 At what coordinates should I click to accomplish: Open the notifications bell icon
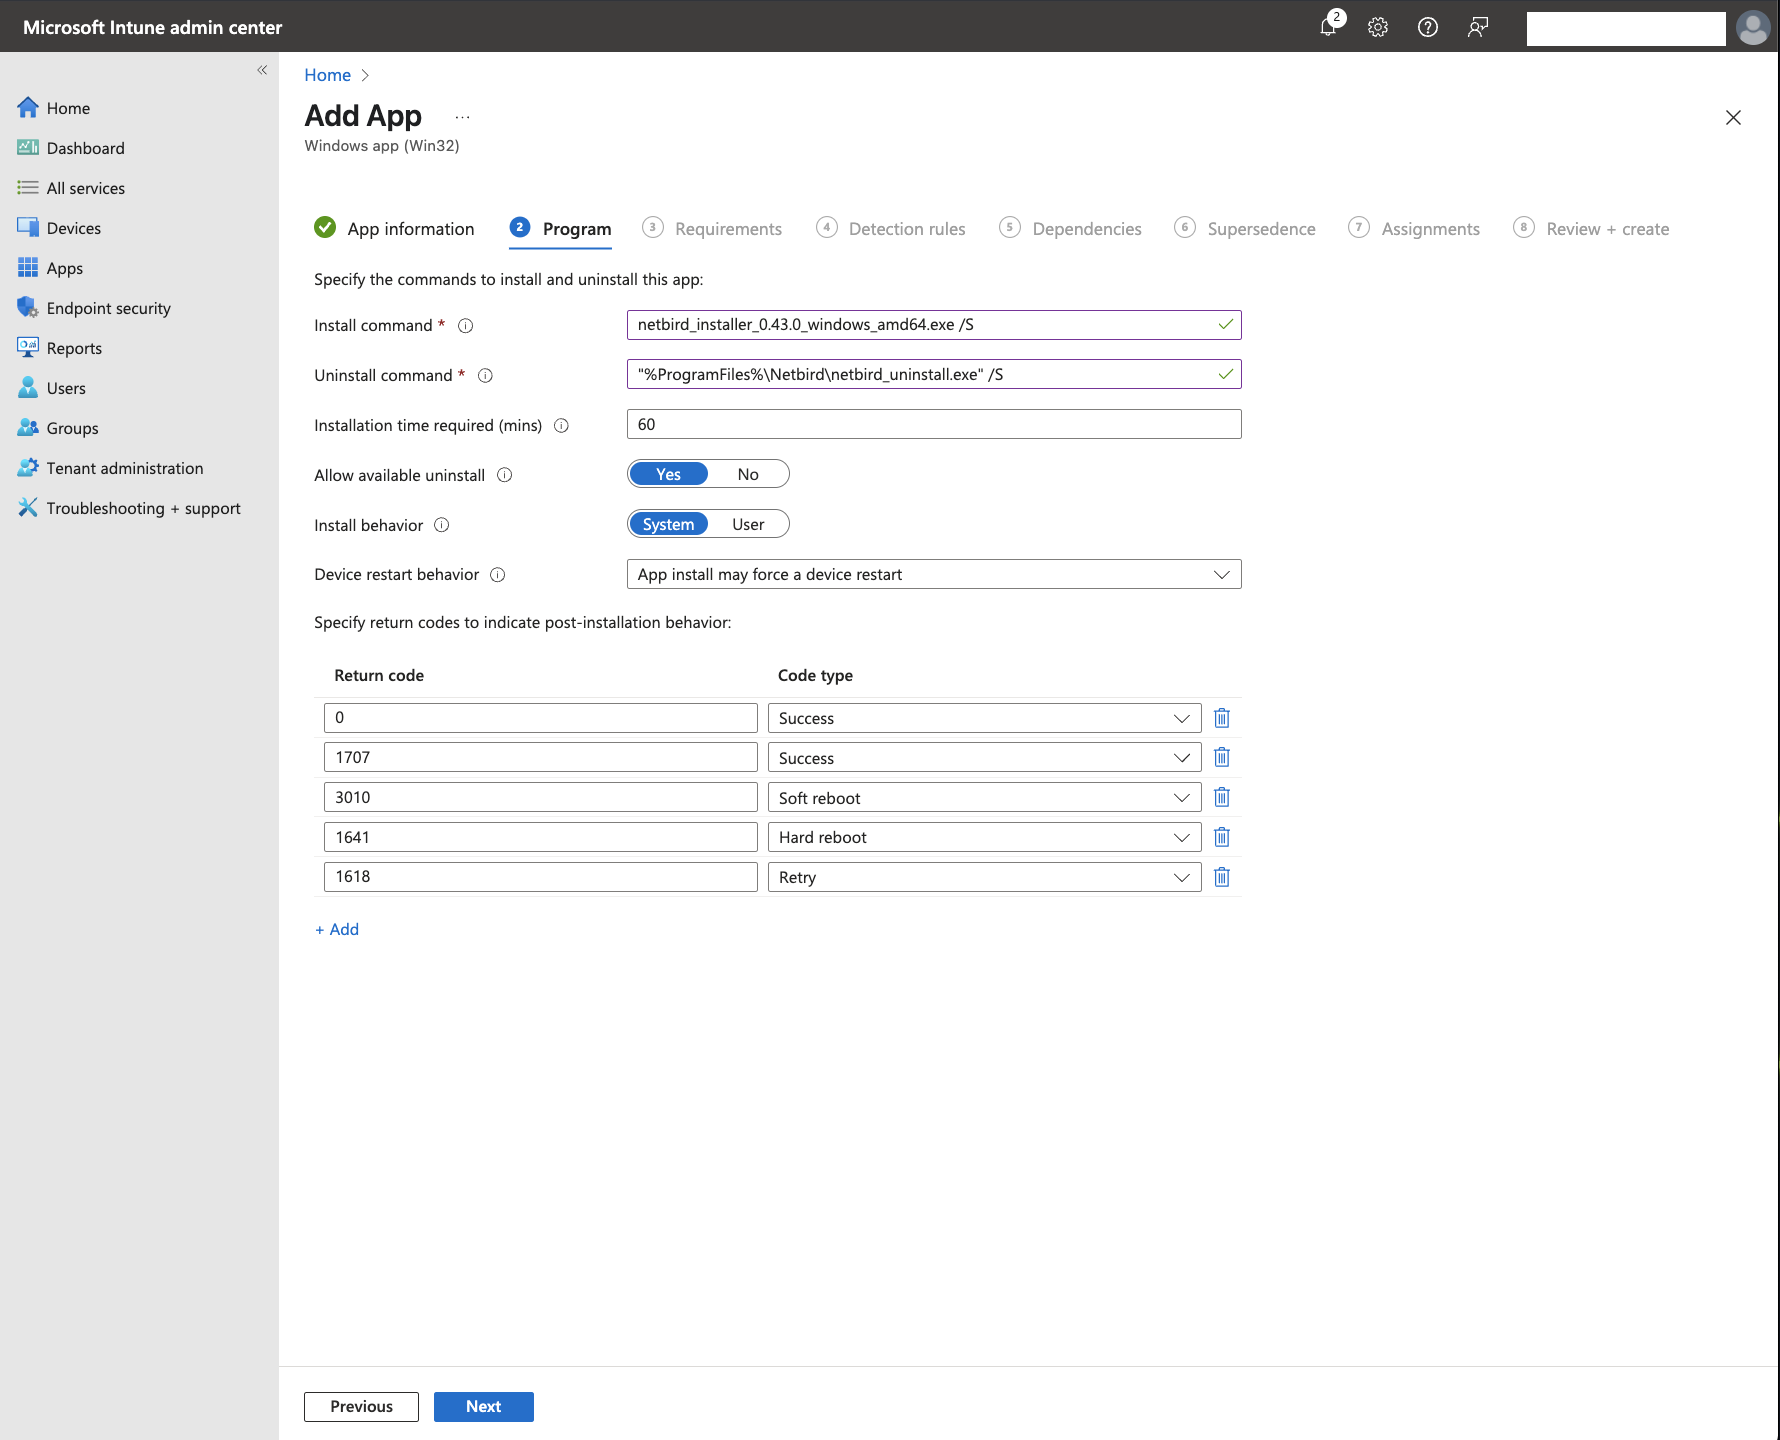click(1329, 27)
